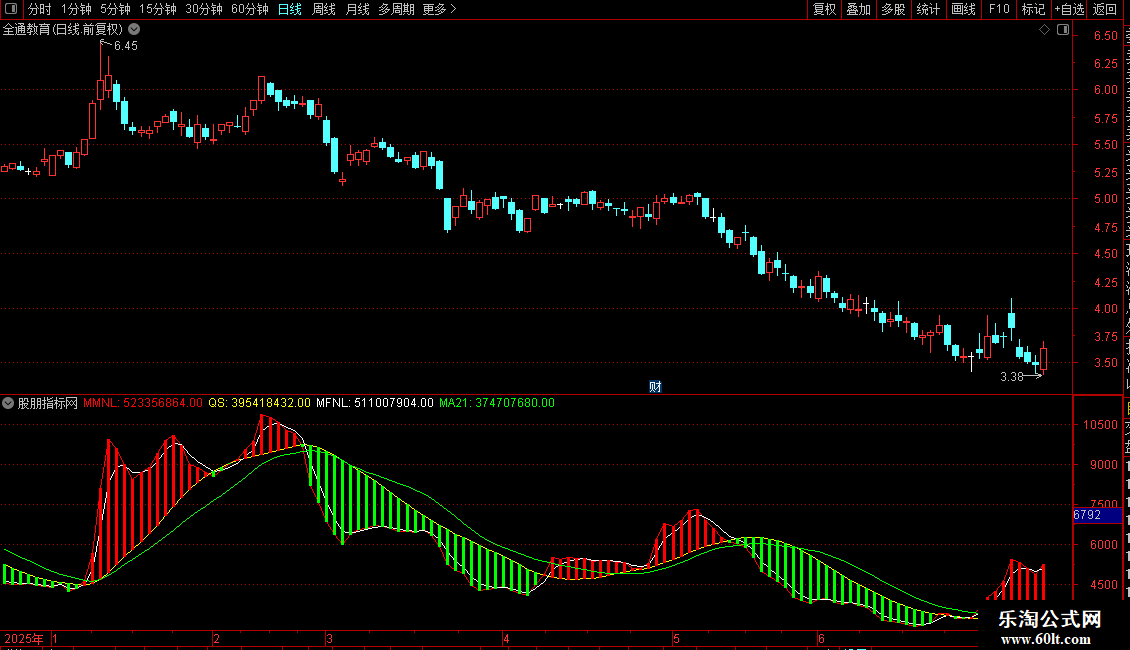
Task: Click the QS: 395418432.00 label
Action: click(x=259, y=404)
